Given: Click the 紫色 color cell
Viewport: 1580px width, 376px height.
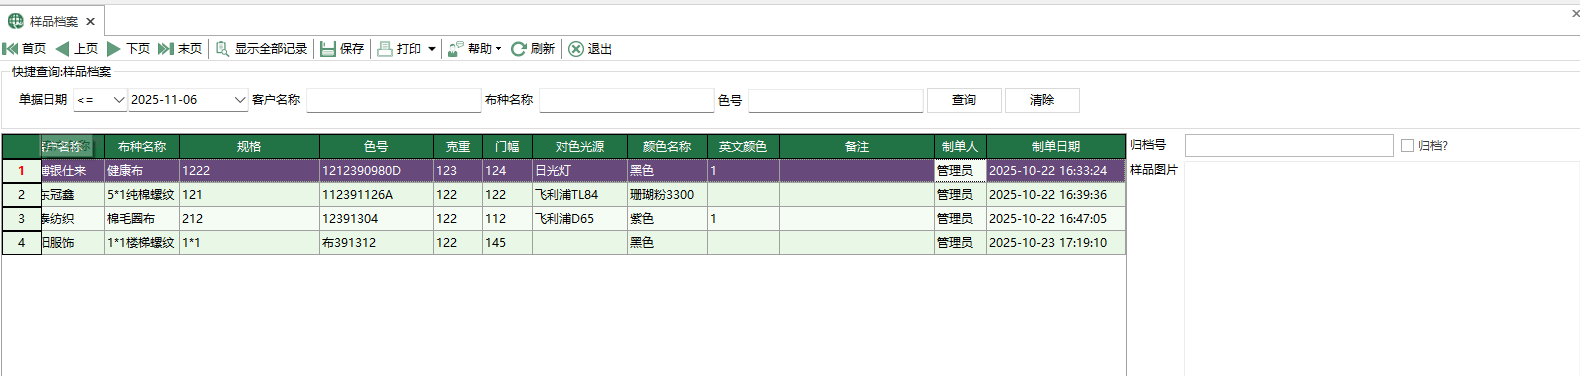Looking at the screenshot, I should [667, 219].
